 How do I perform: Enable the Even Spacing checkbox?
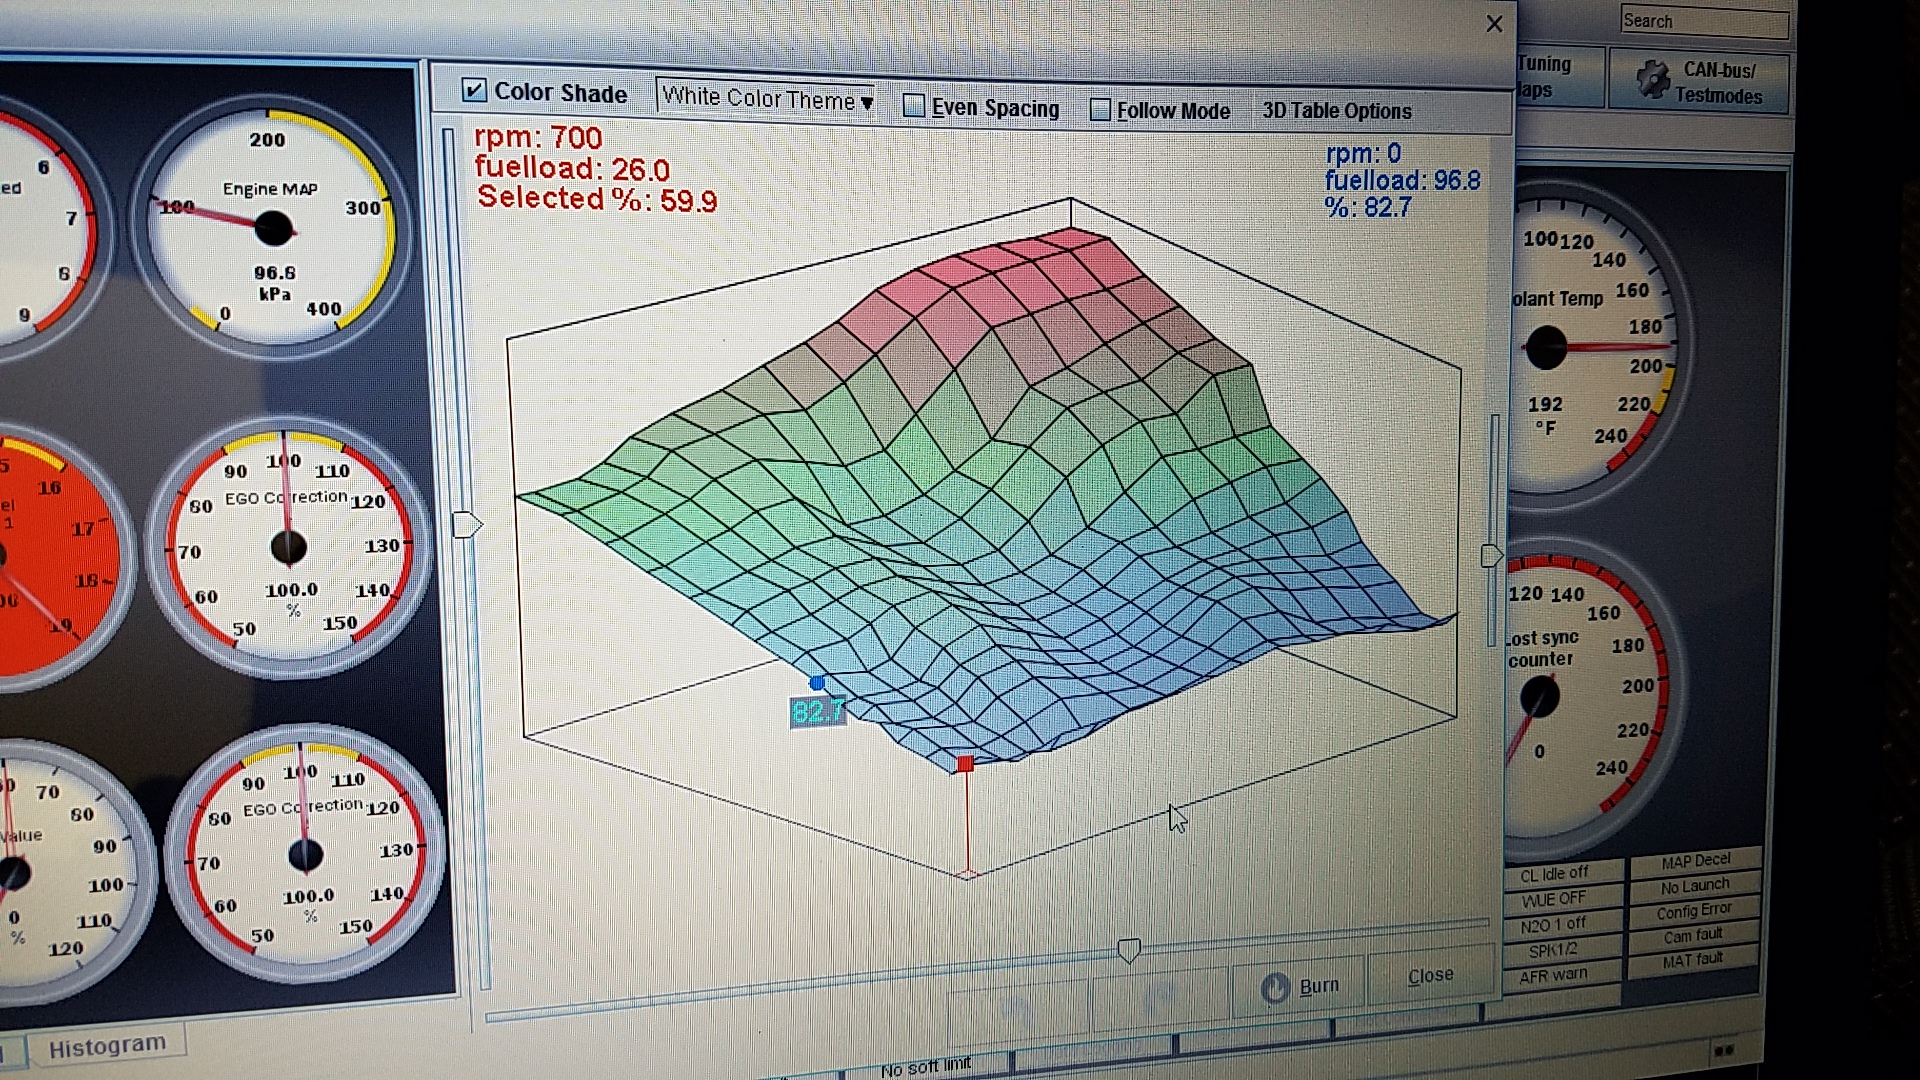pos(913,106)
